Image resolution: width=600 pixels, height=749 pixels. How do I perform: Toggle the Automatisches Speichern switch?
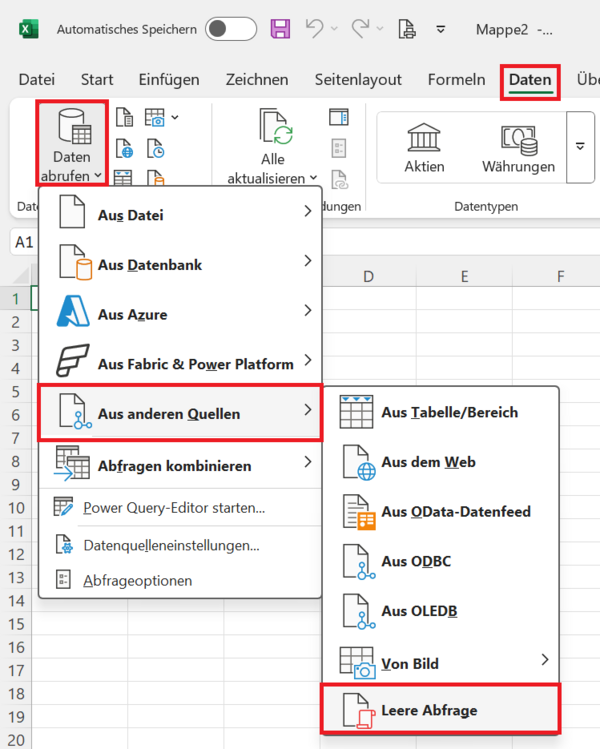231,29
